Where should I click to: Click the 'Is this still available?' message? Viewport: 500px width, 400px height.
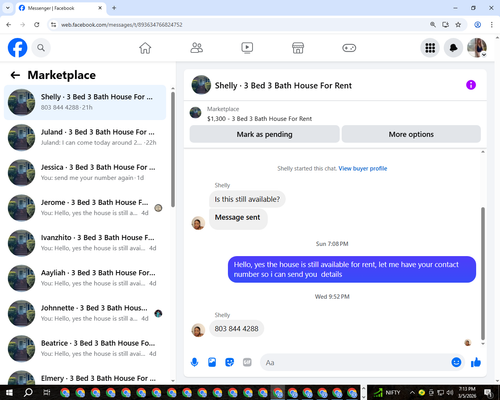(247, 199)
